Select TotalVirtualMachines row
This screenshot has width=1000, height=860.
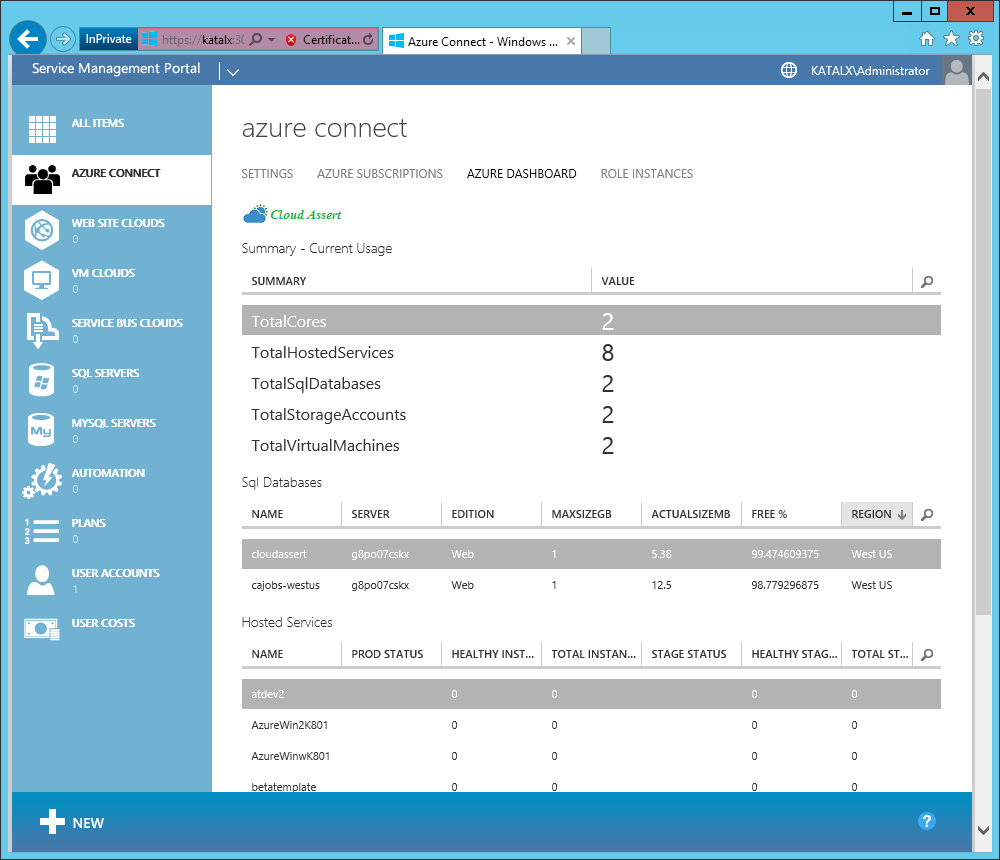pyautogui.click(x=591, y=445)
